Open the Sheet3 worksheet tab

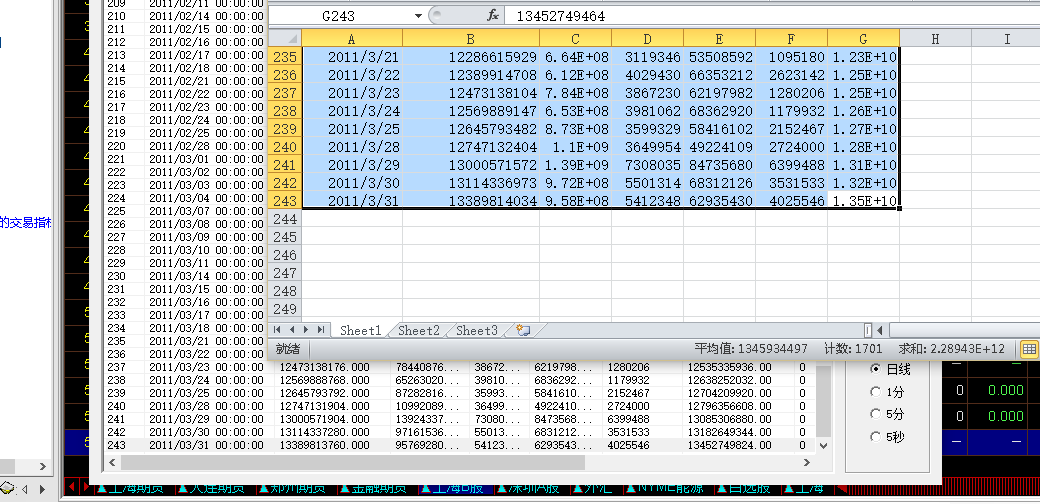pos(476,330)
